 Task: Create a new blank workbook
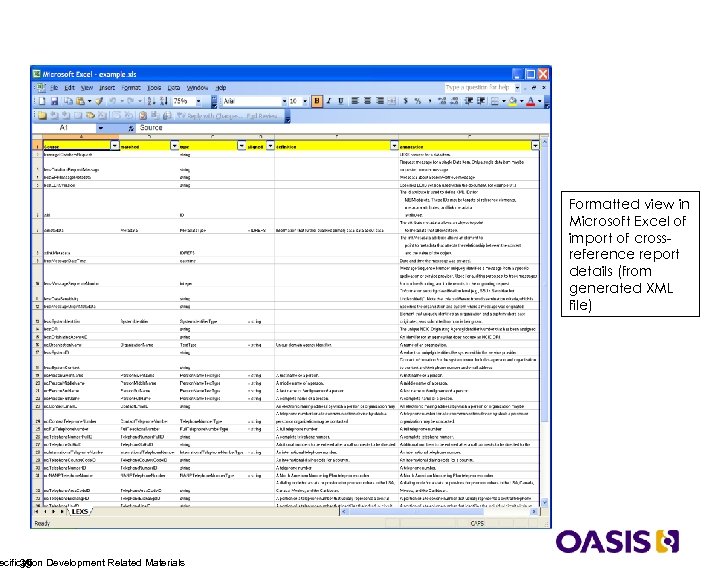[x=42, y=101]
